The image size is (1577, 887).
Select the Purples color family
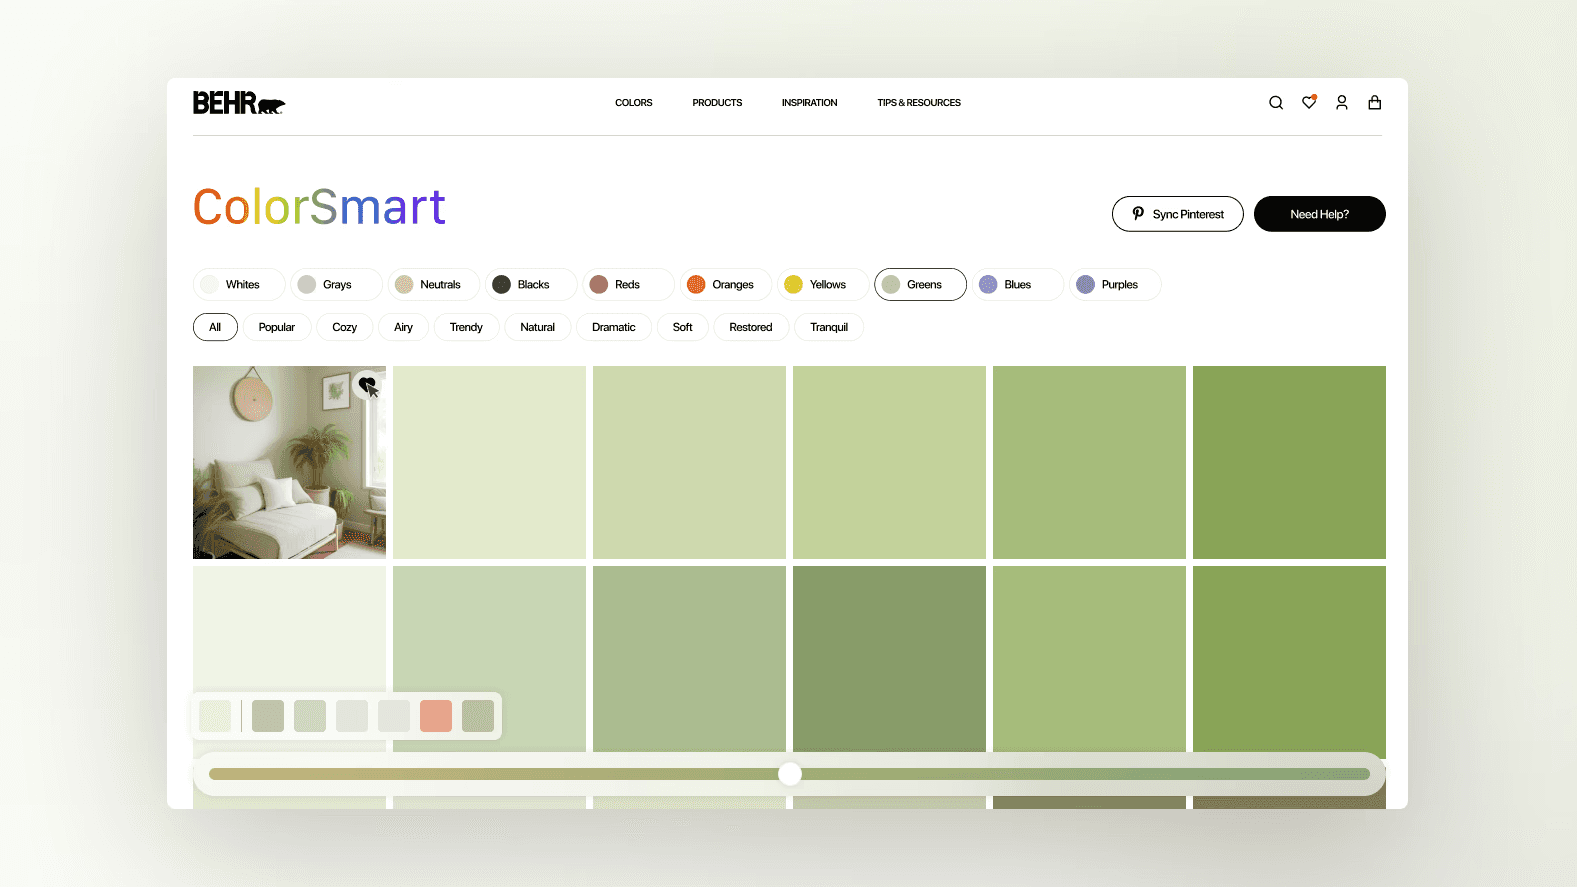tap(1115, 285)
